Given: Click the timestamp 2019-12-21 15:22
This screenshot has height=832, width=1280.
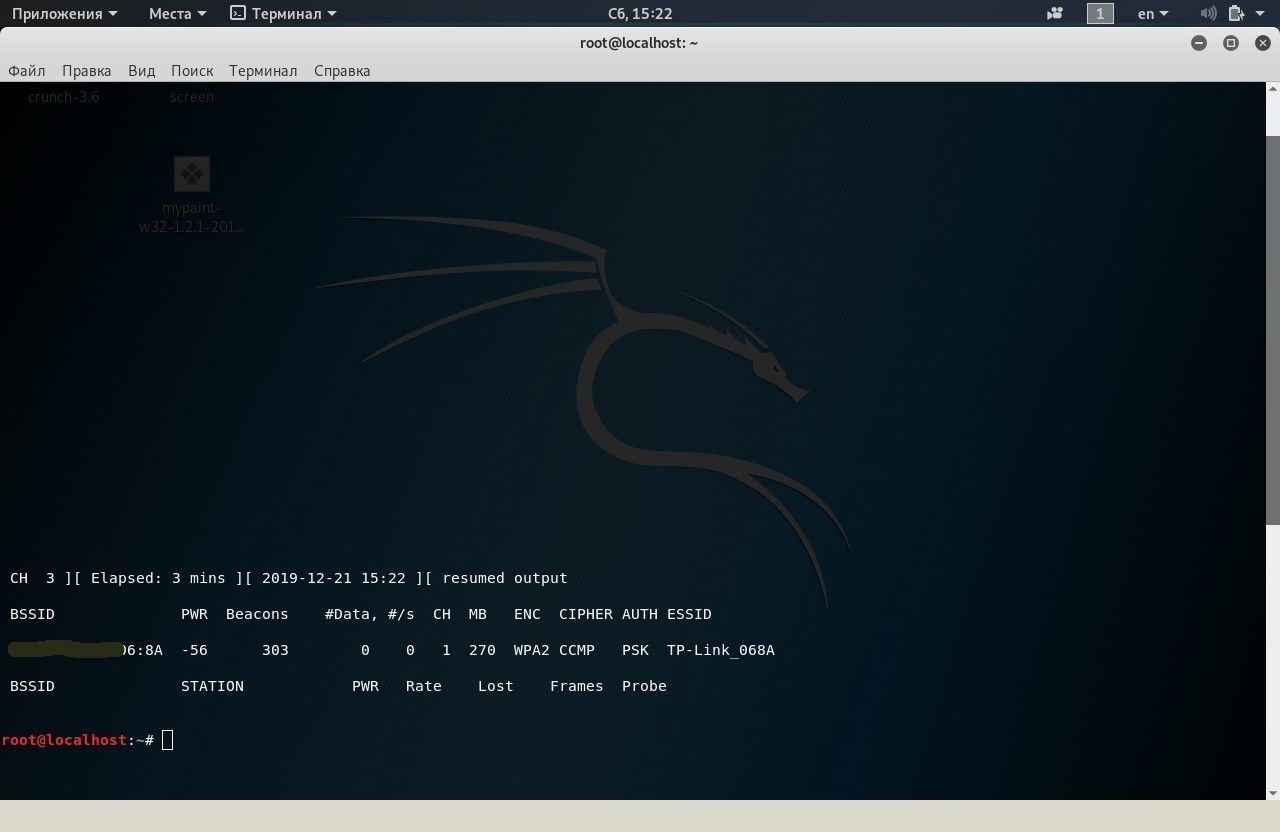Looking at the screenshot, I should coord(334,578).
